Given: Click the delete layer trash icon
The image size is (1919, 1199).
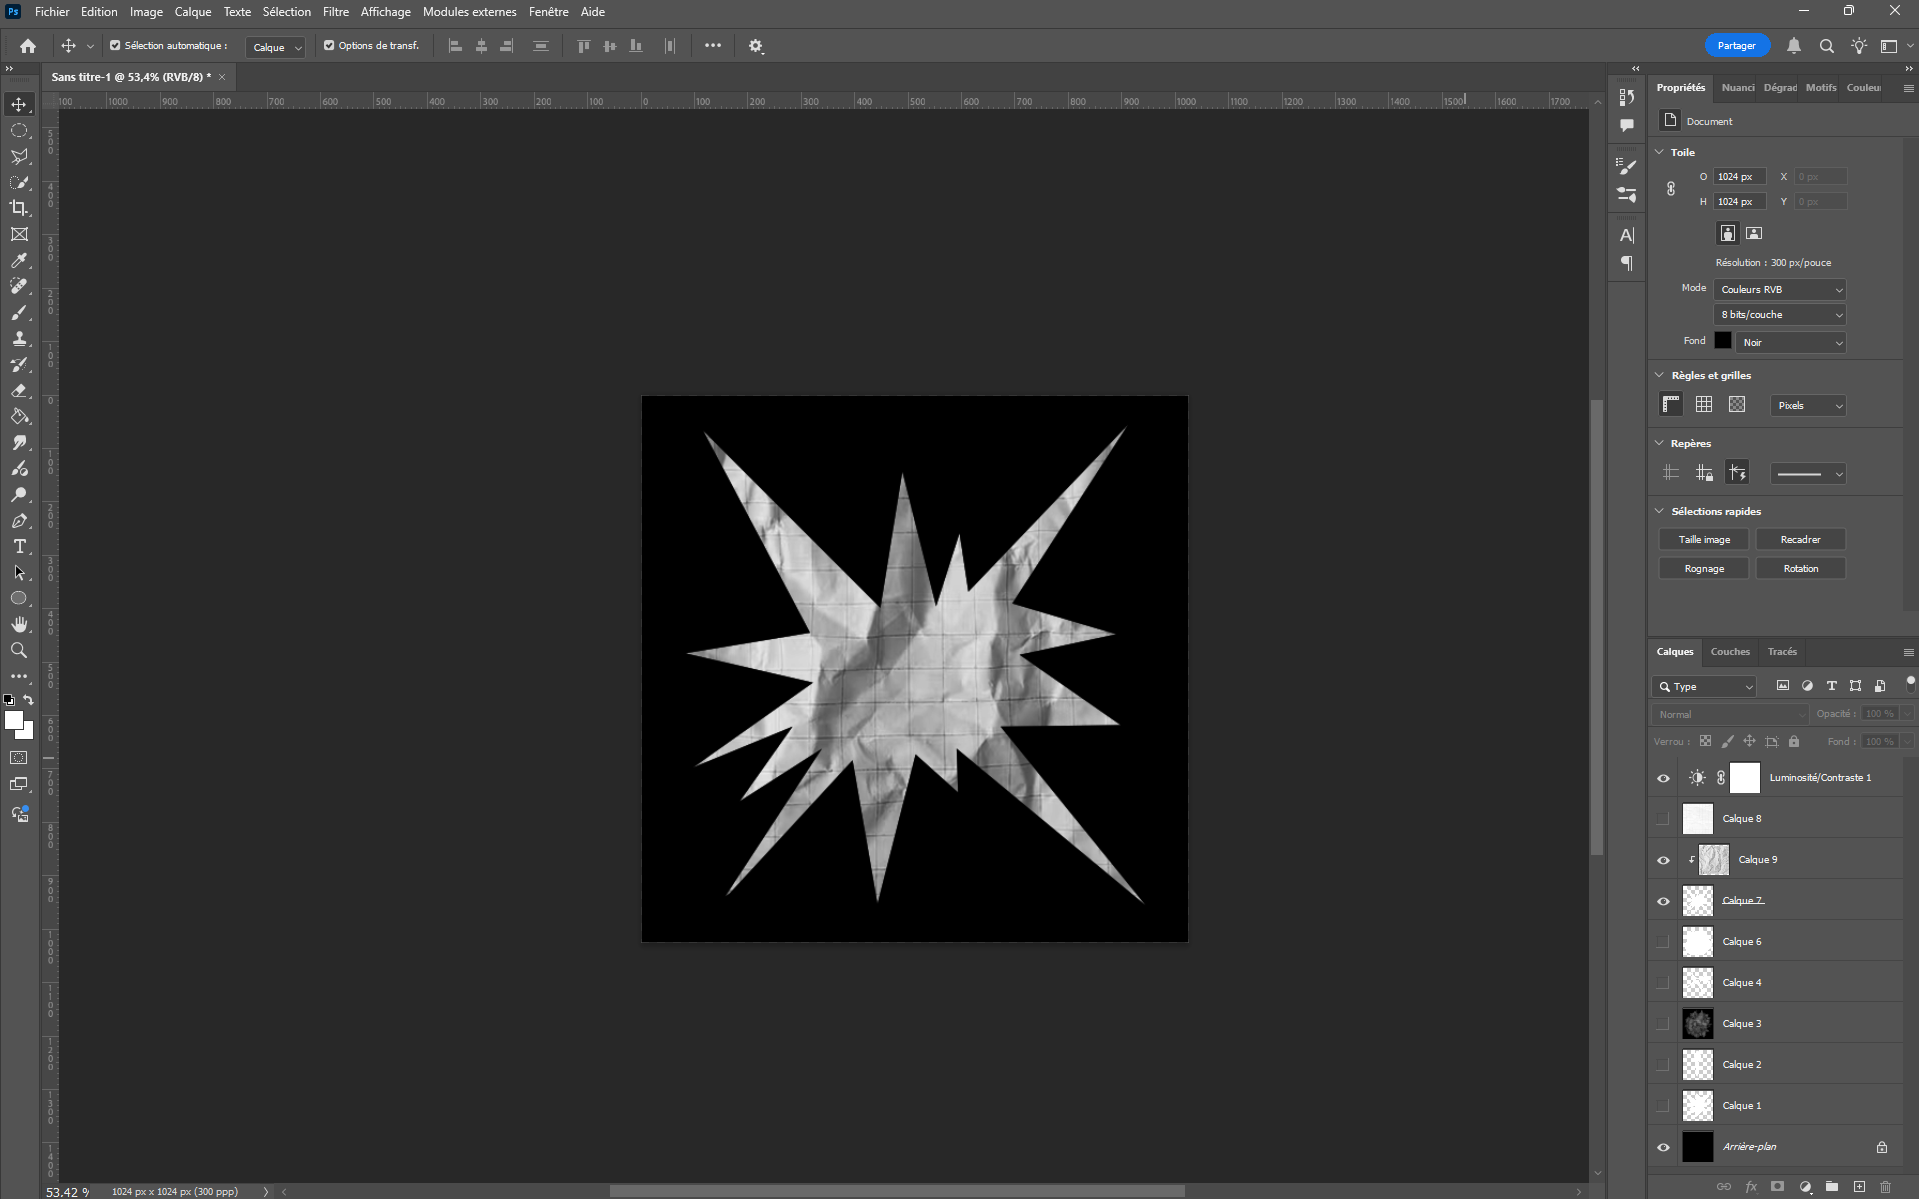Looking at the screenshot, I should (1886, 1187).
